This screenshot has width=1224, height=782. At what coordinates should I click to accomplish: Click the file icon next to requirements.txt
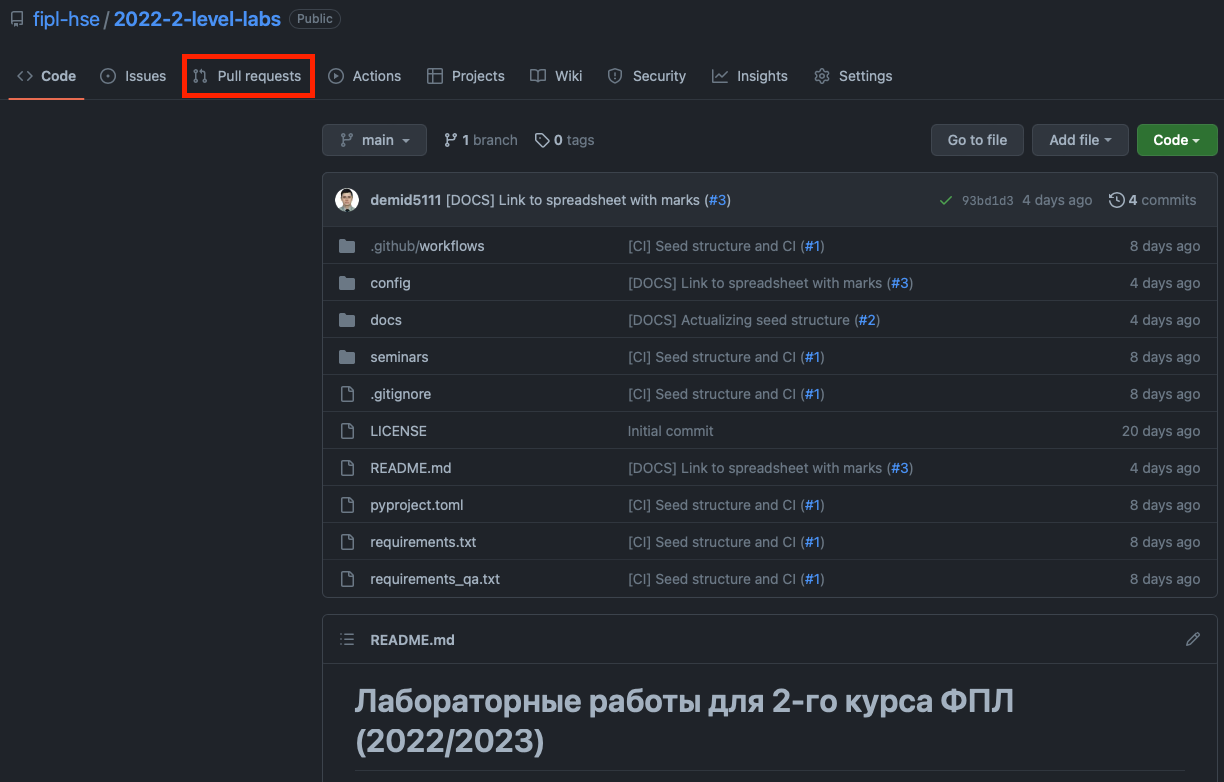(x=347, y=542)
